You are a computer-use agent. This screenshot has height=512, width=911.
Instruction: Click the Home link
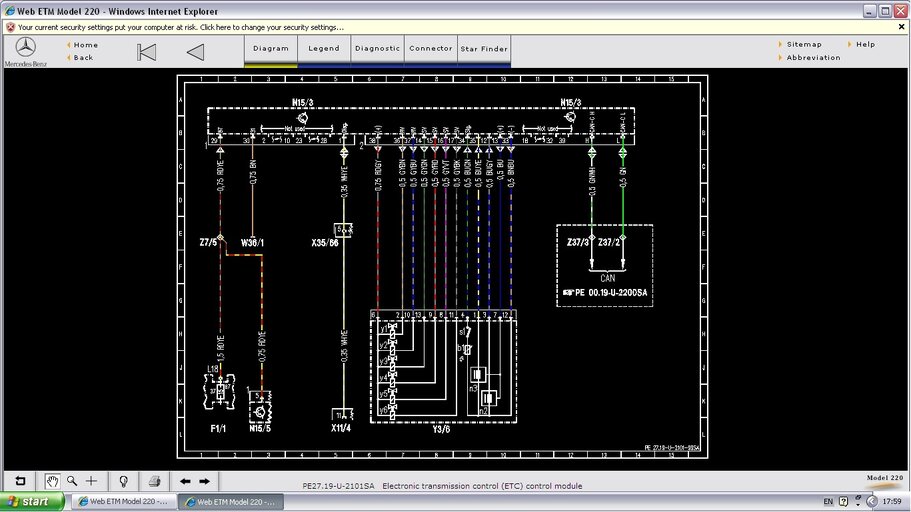coord(85,45)
